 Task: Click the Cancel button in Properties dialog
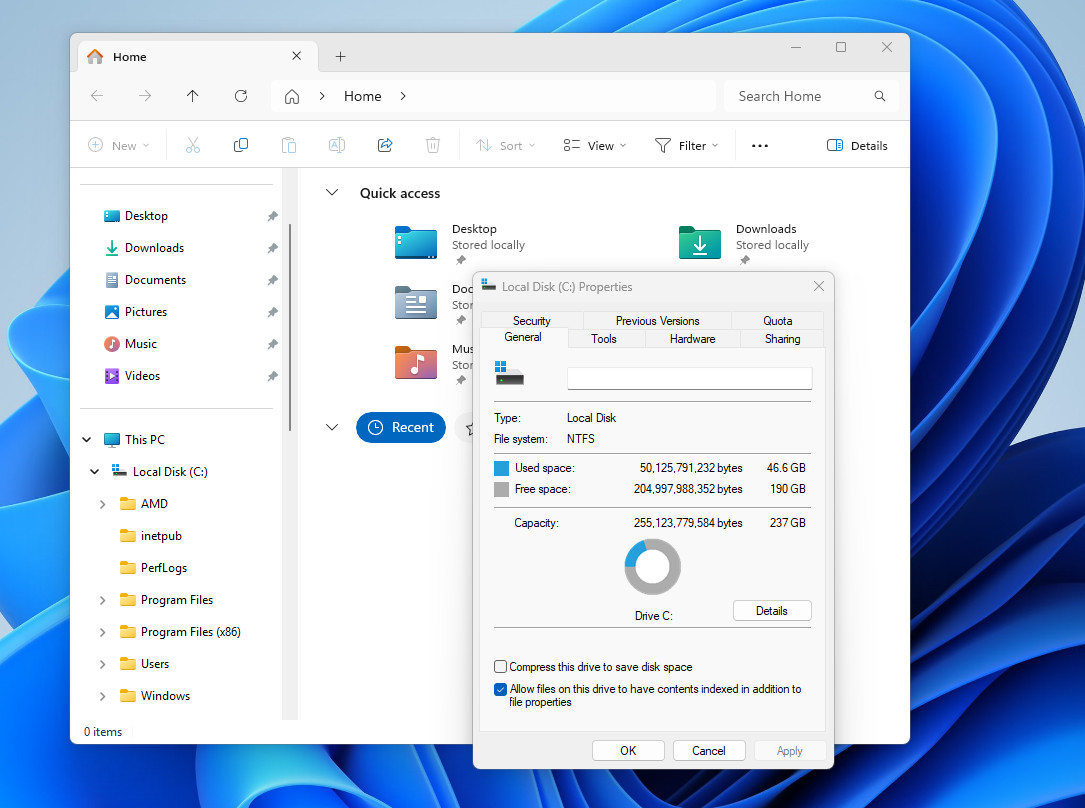(708, 751)
